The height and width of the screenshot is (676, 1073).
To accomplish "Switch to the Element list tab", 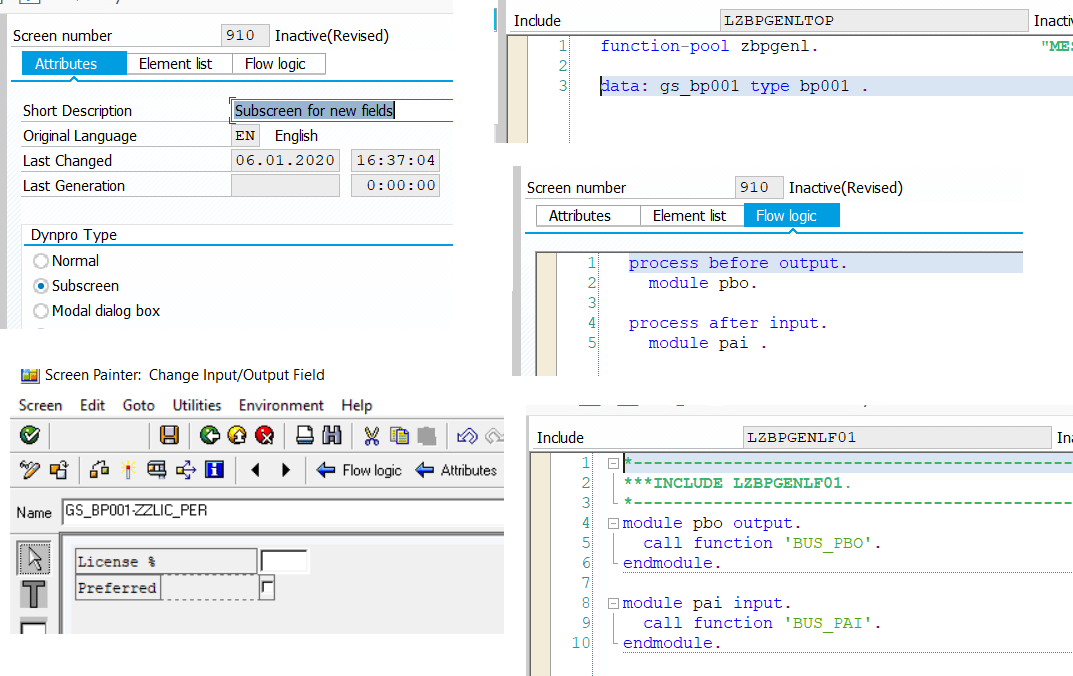I will tap(179, 63).
